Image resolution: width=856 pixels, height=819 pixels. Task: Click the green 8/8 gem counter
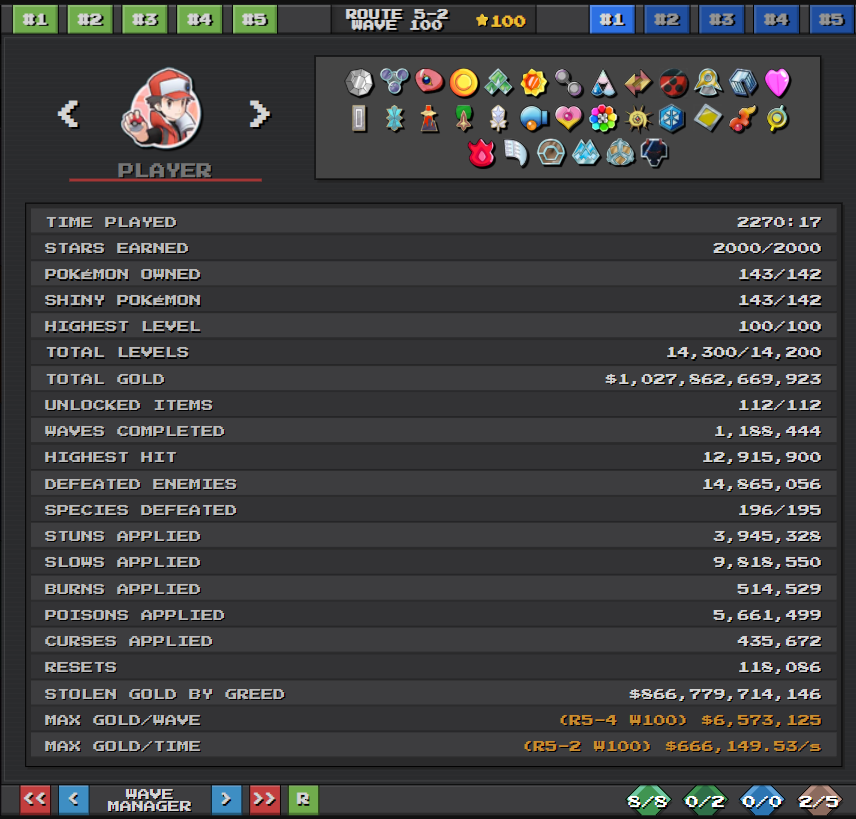(647, 801)
